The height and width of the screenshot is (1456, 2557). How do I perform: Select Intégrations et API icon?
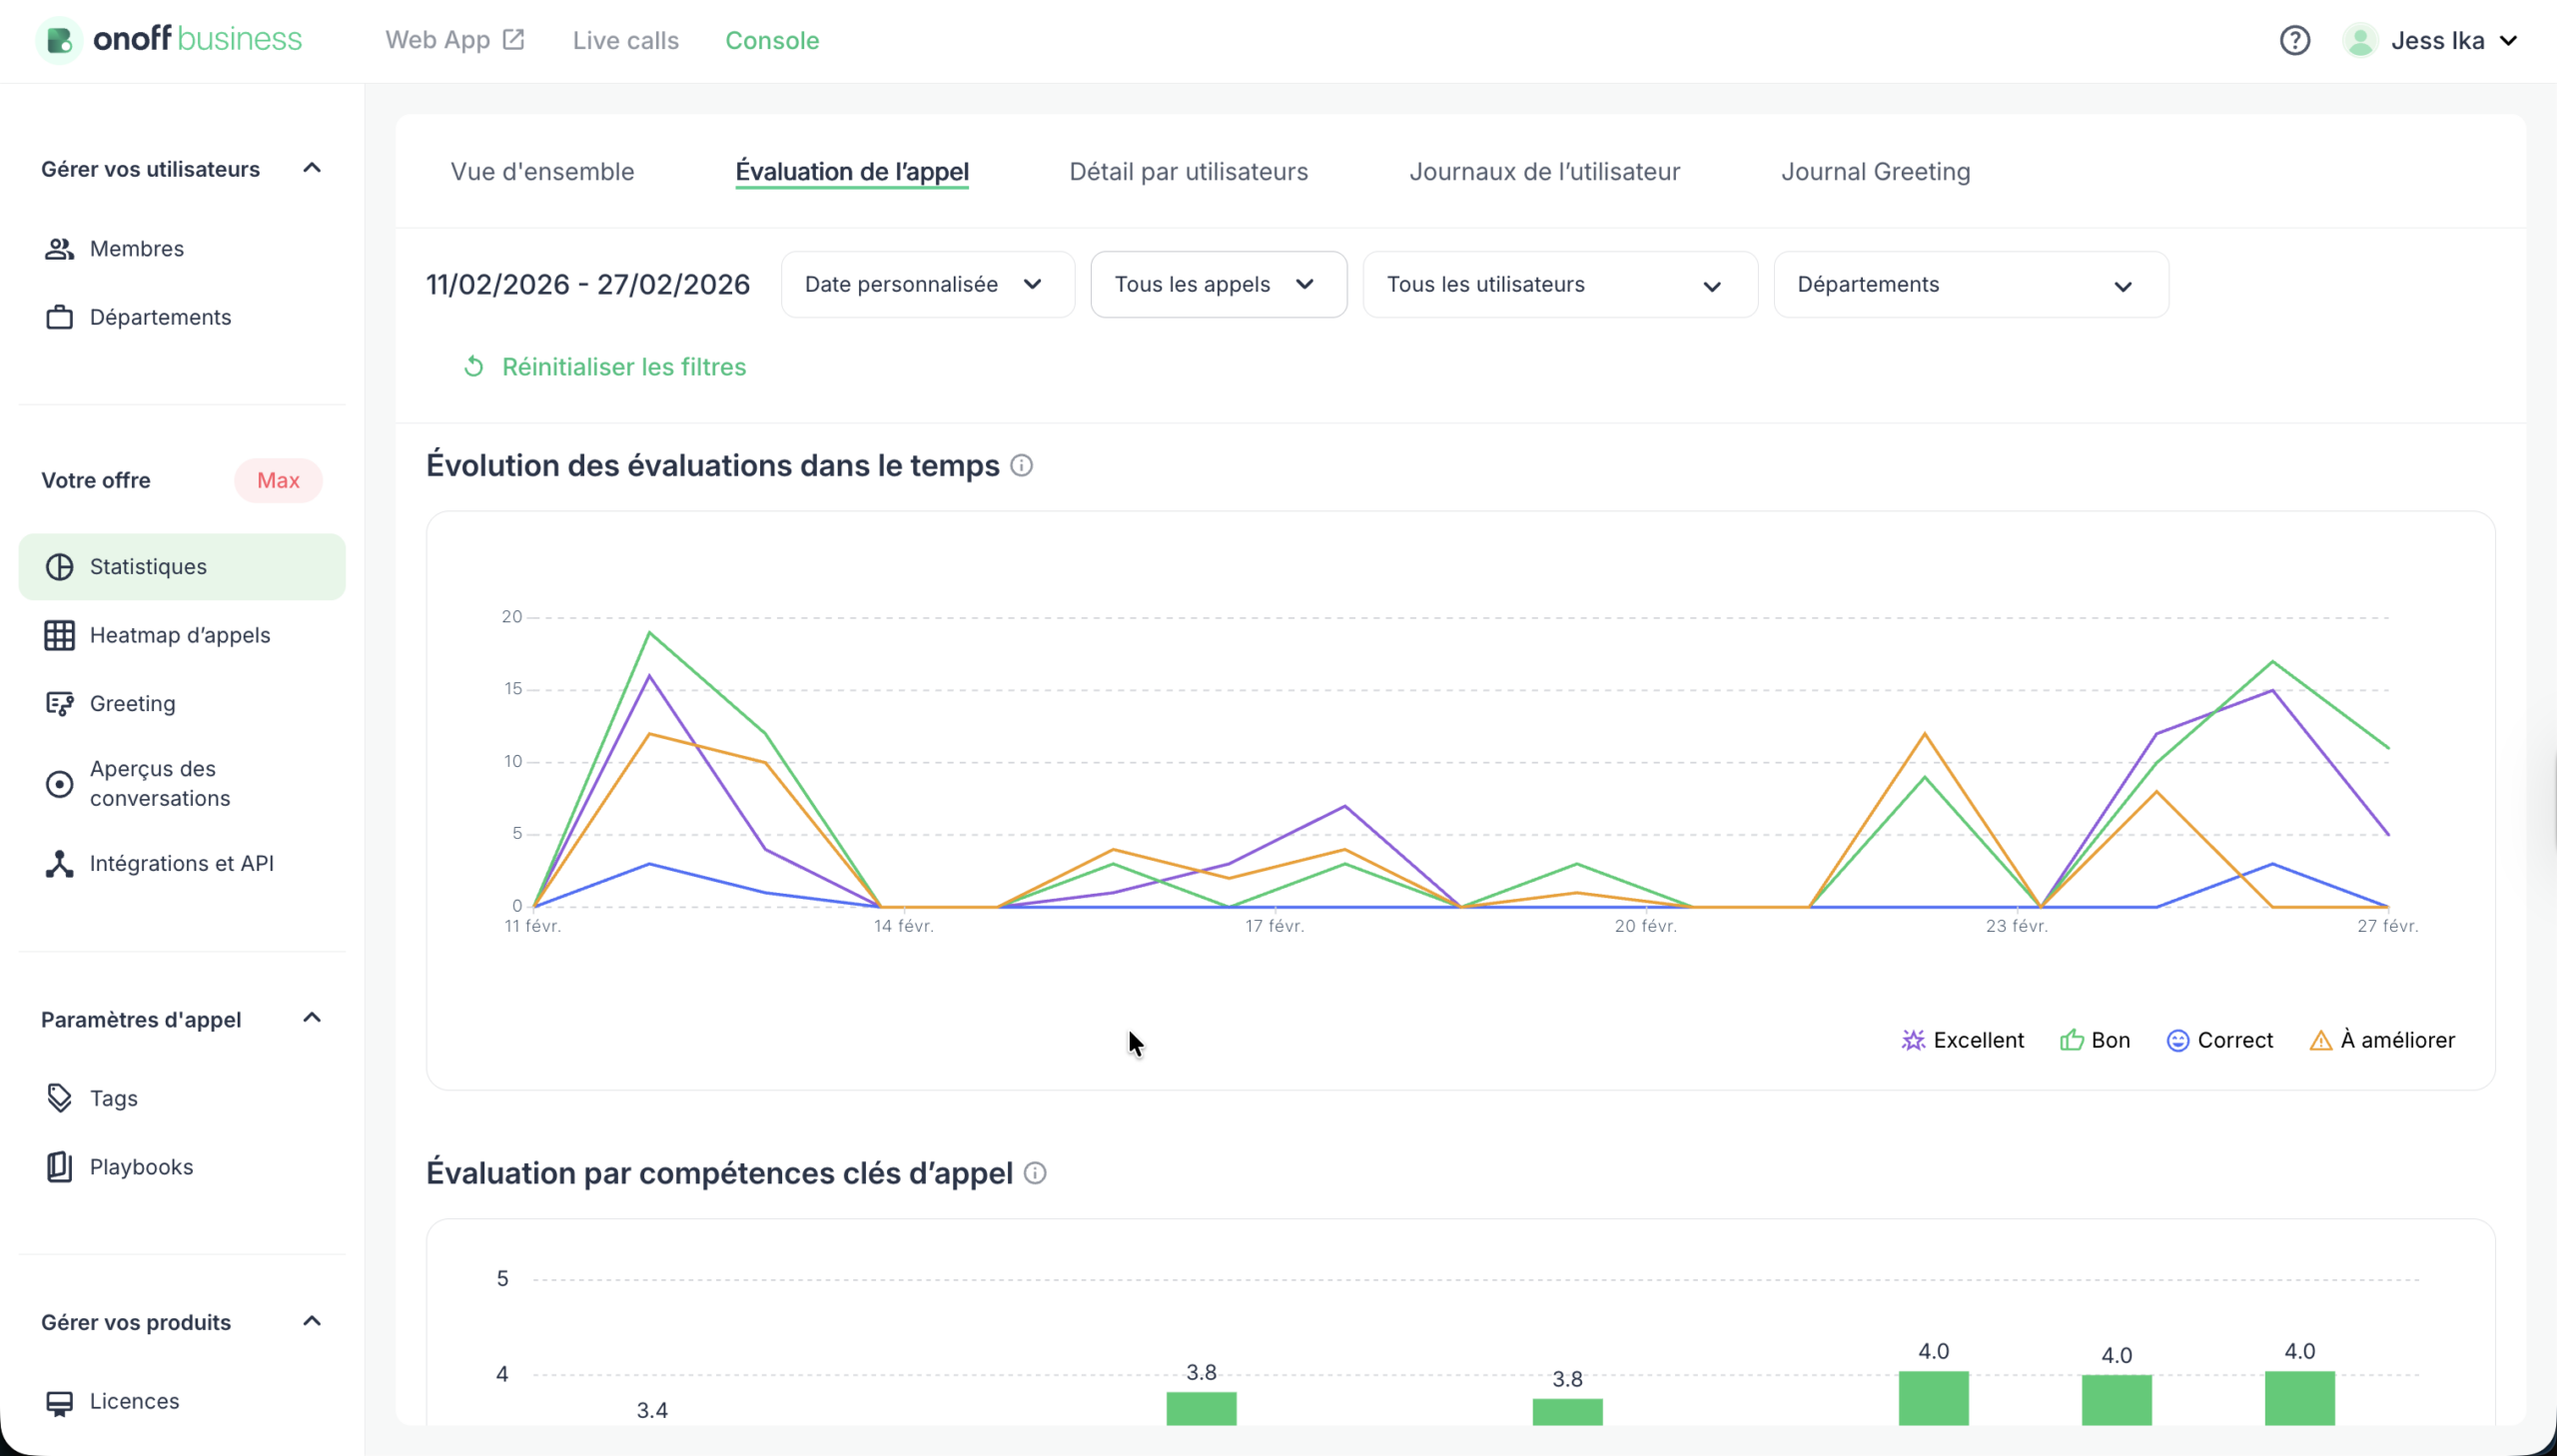pyautogui.click(x=60, y=863)
